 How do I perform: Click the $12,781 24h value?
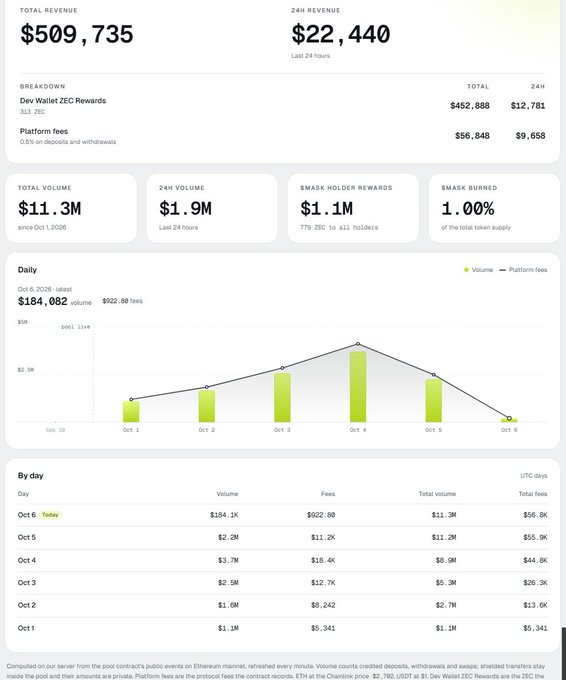point(528,105)
